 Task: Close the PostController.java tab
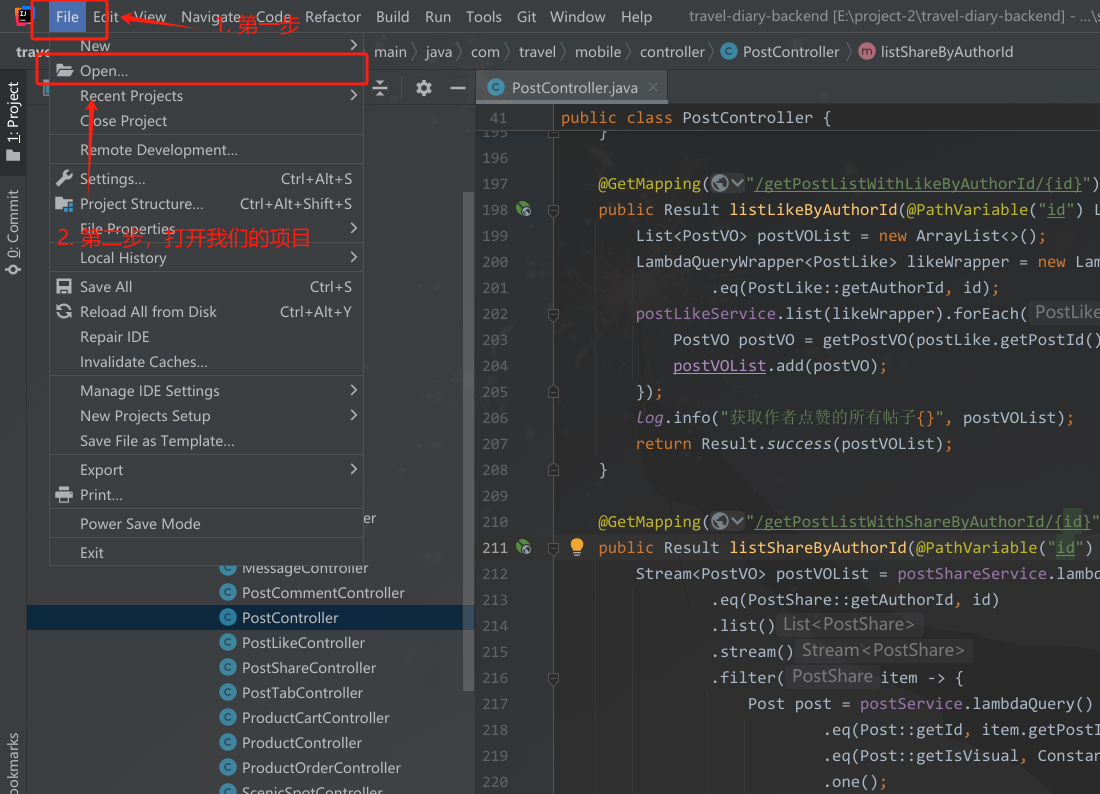pyautogui.click(x=653, y=87)
